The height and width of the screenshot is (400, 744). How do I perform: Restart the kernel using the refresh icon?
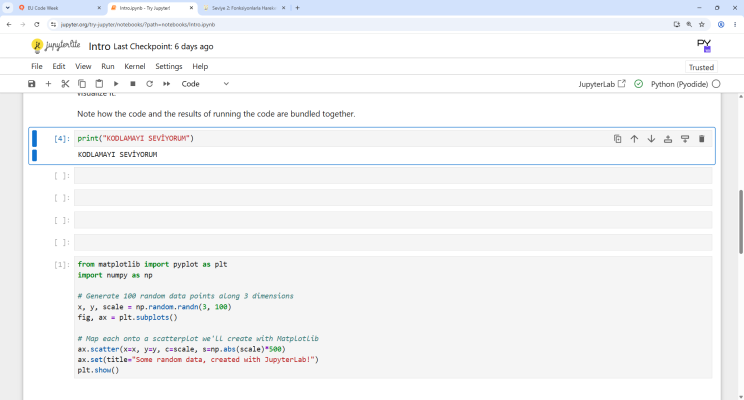pos(149,84)
